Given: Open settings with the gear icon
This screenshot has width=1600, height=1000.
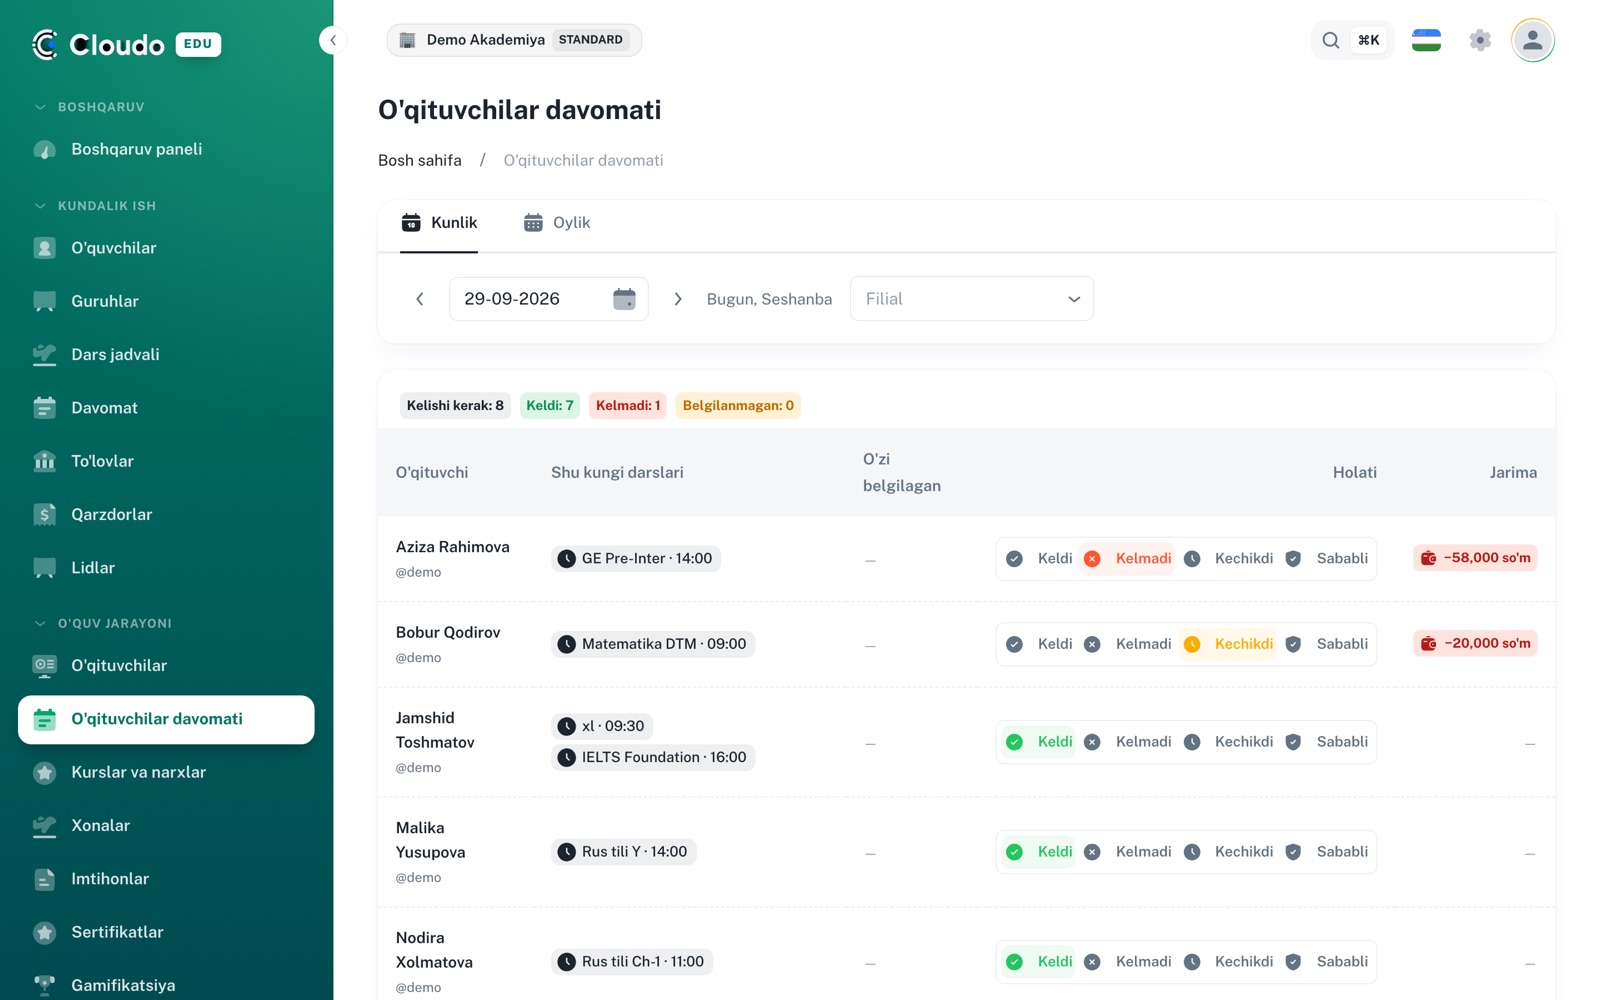Looking at the screenshot, I should (1480, 40).
